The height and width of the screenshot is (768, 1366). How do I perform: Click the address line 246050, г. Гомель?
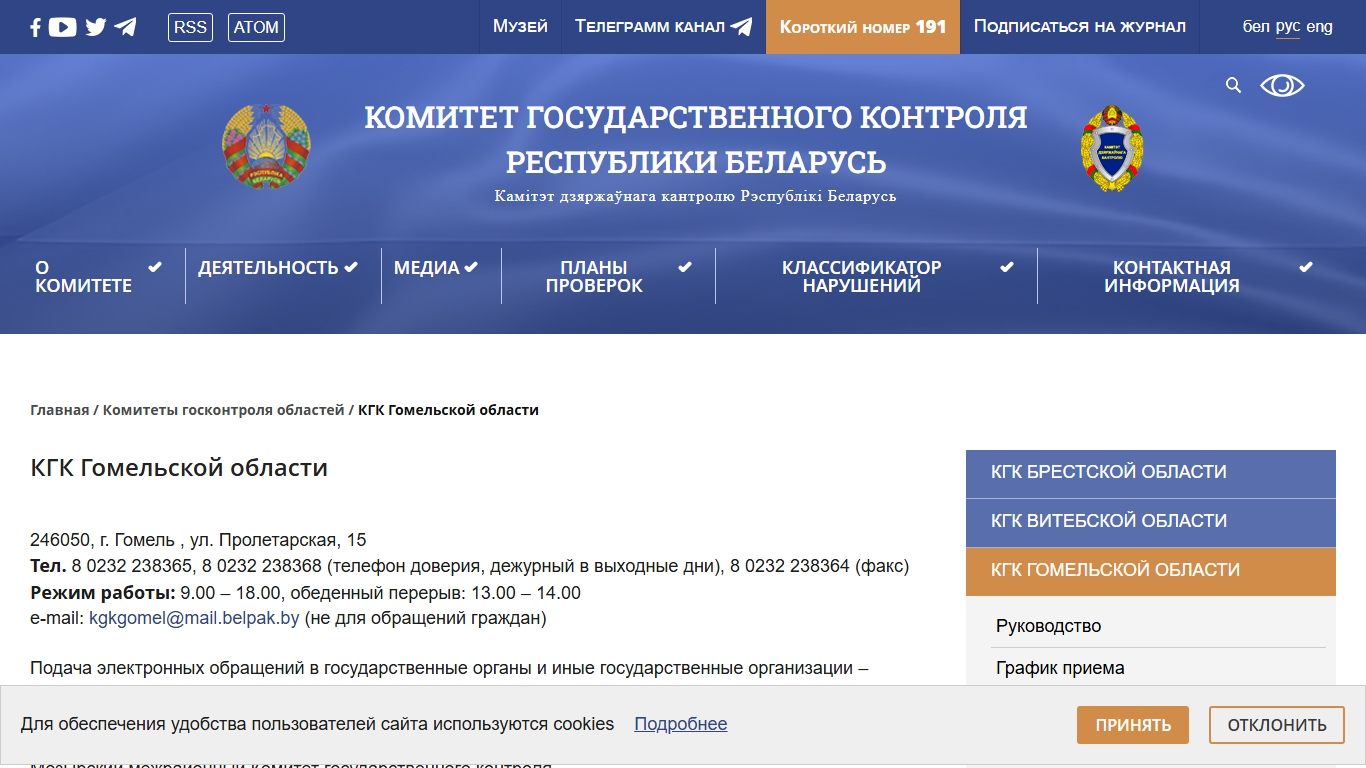[198, 540]
